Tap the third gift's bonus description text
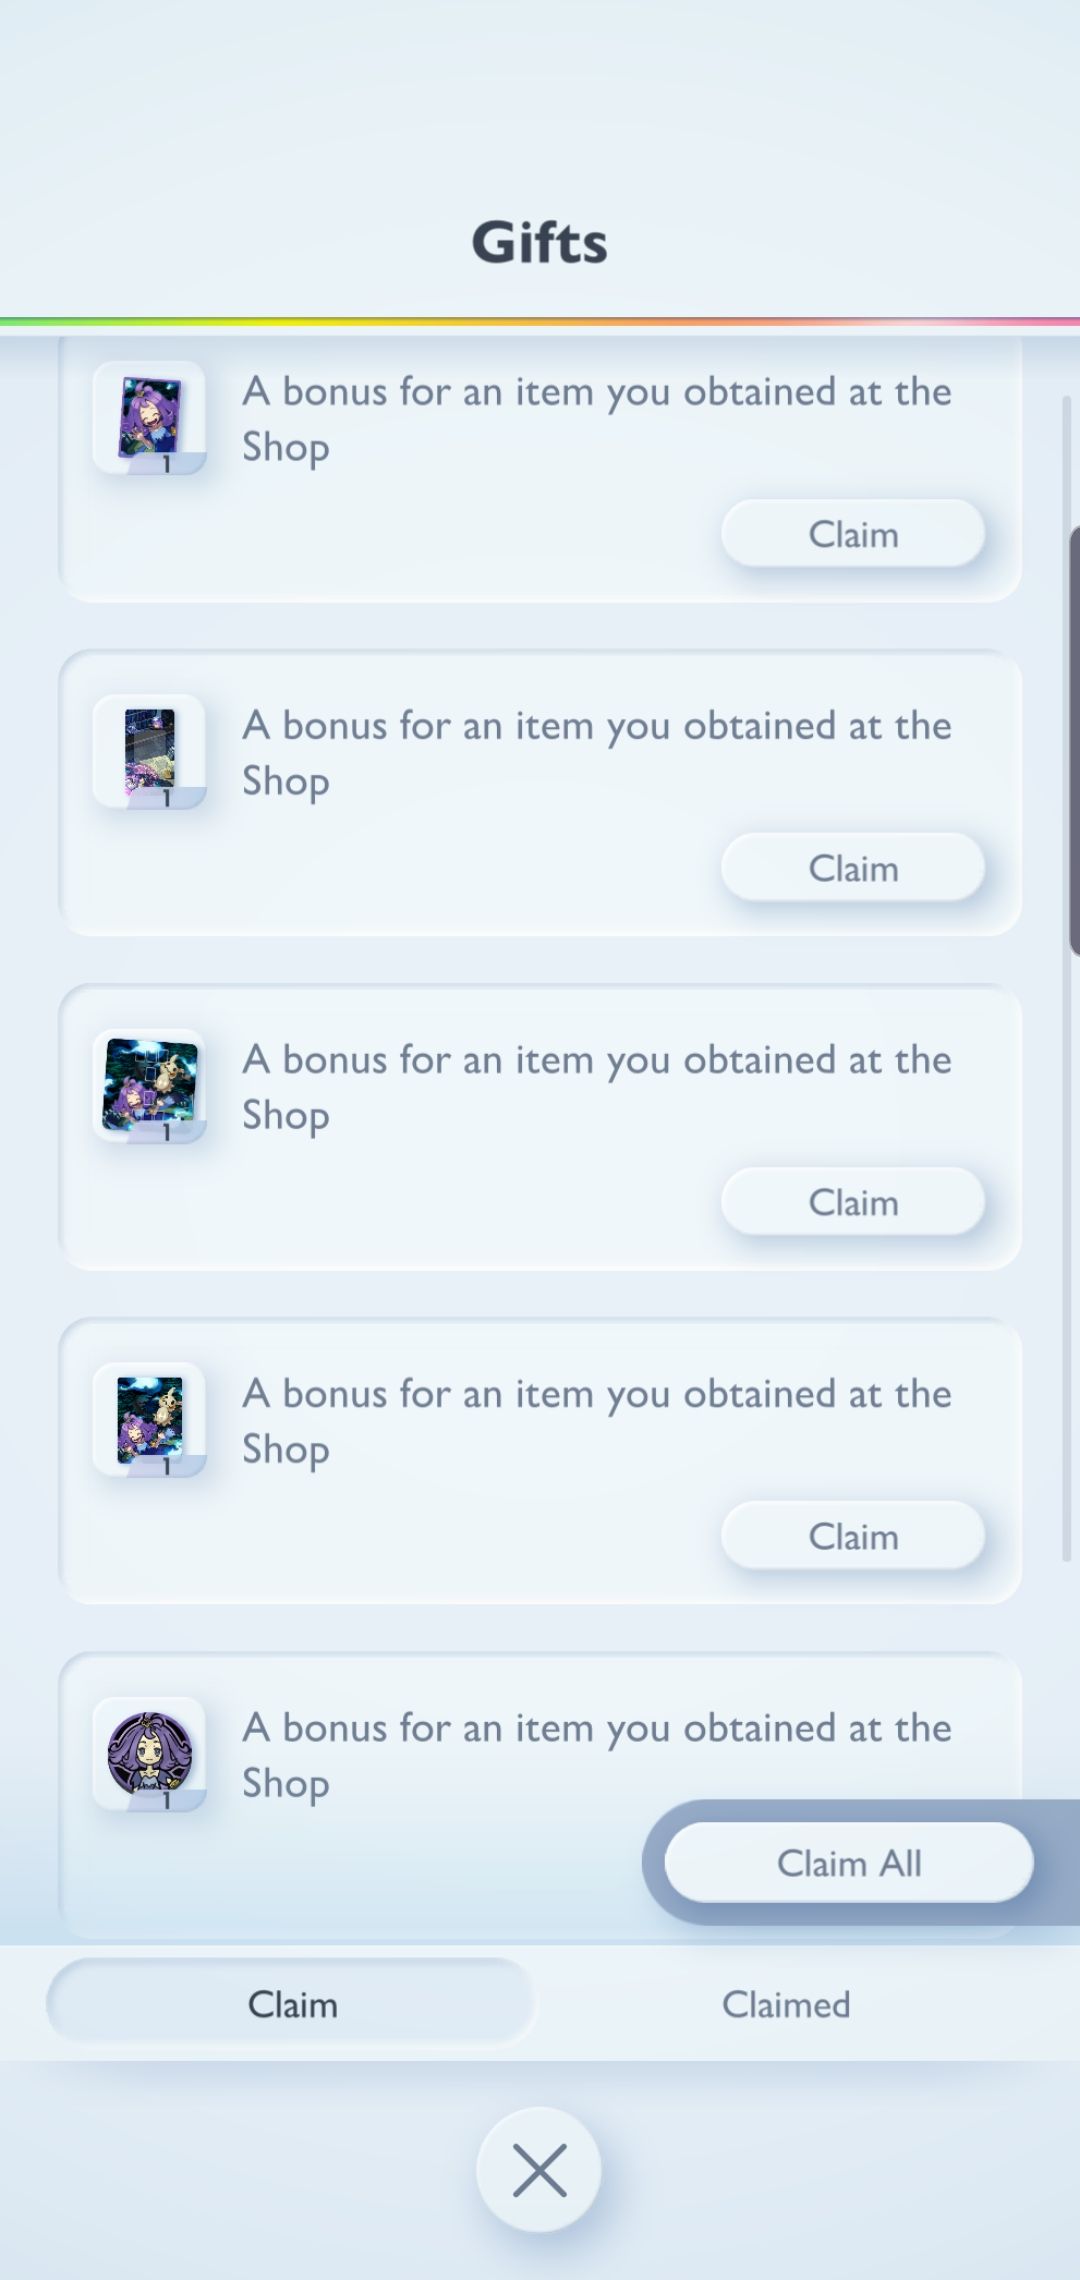 pos(596,1086)
